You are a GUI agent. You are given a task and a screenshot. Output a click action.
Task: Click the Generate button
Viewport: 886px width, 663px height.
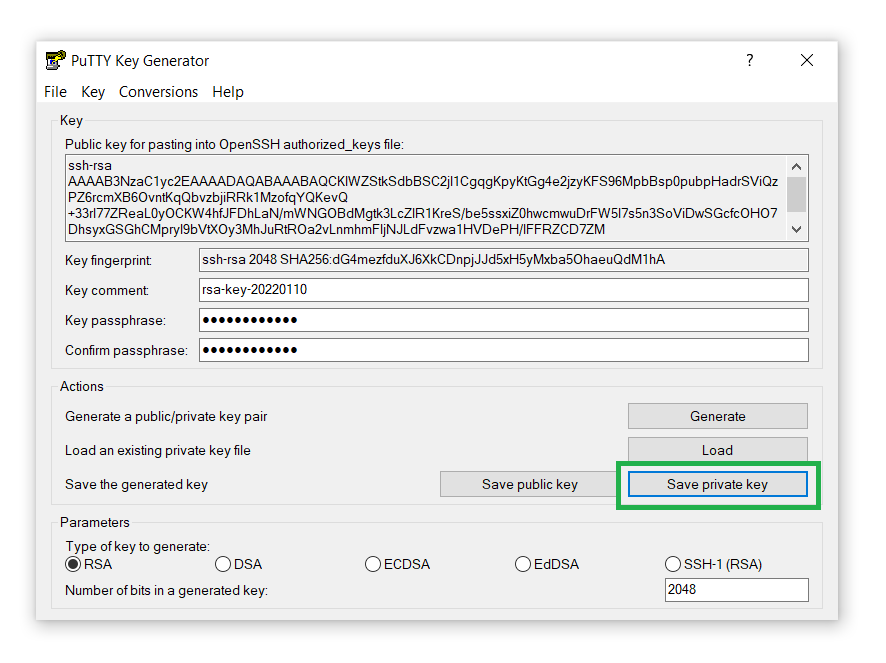(x=718, y=416)
